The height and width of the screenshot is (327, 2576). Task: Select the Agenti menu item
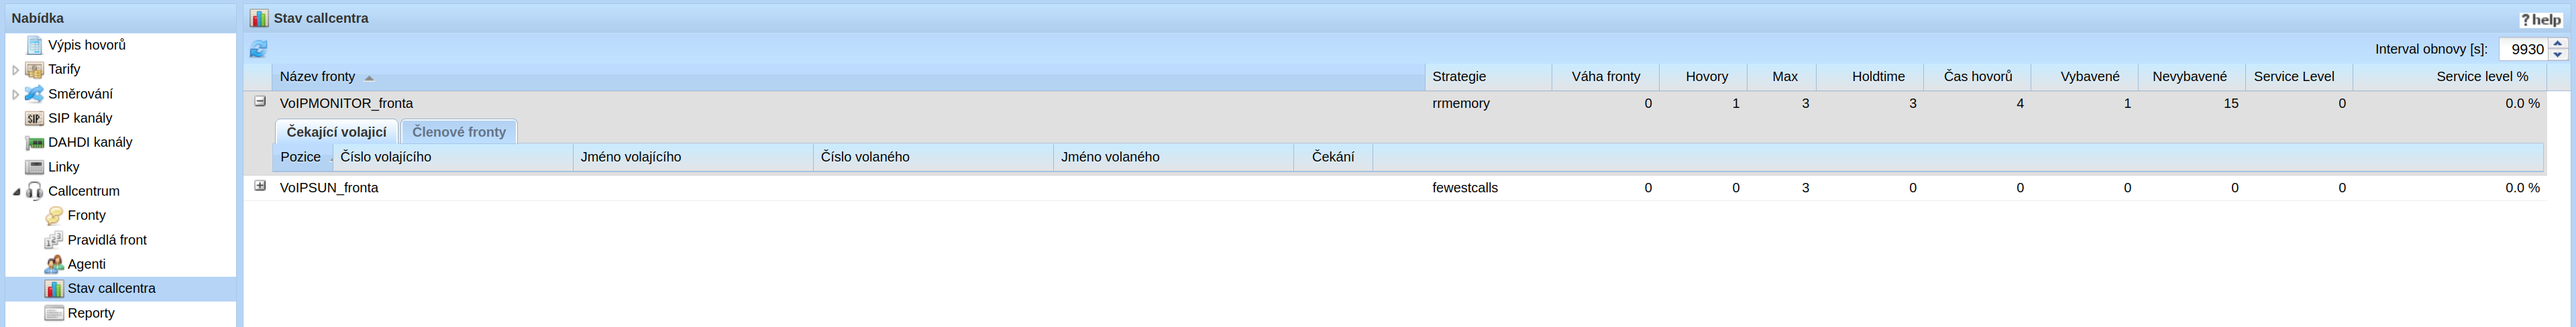[x=87, y=264]
